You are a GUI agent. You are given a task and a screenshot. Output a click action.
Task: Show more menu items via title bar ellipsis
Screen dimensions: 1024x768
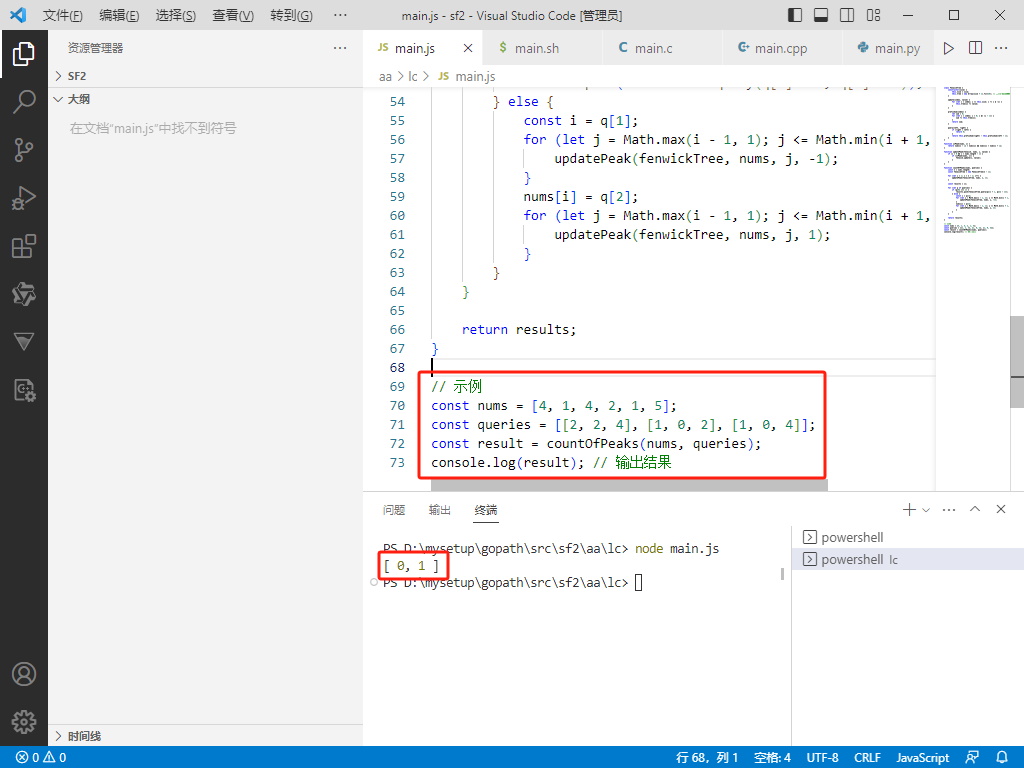point(340,16)
